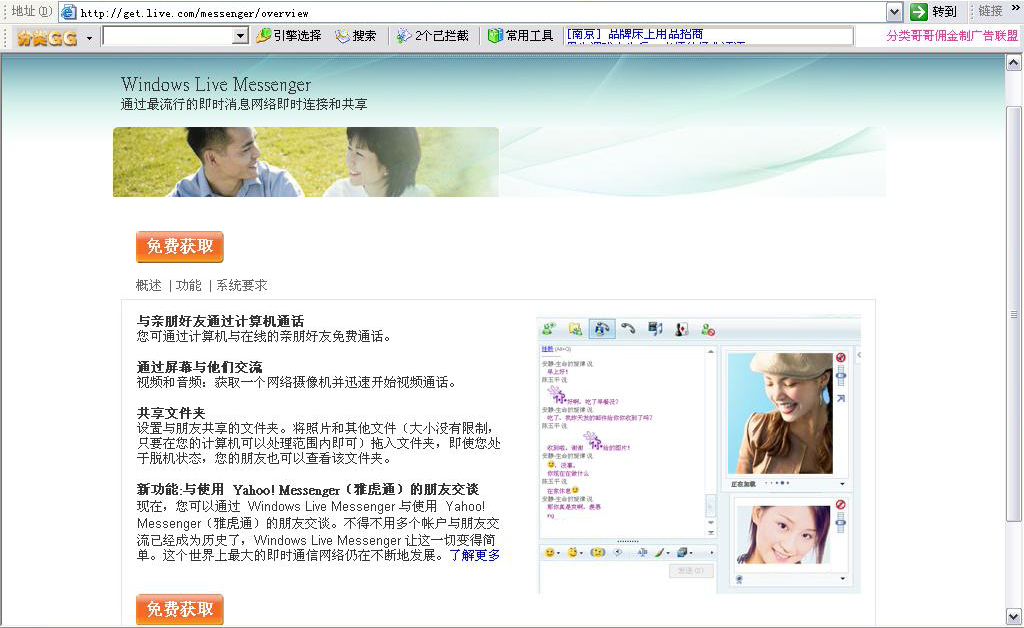
Task: Expand the 链接 links toolbar chevron
Action: pyautogui.click(x=1016, y=8)
